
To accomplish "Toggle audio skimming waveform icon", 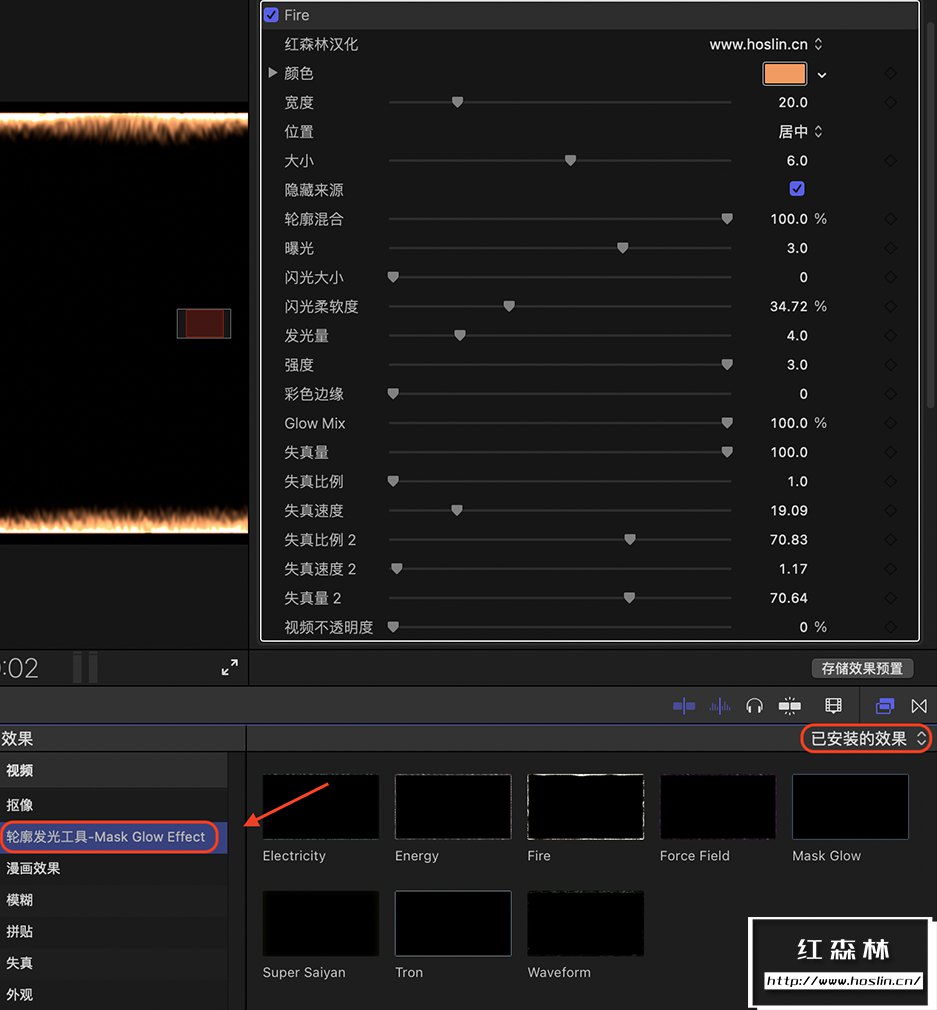I will (x=719, y=707).
